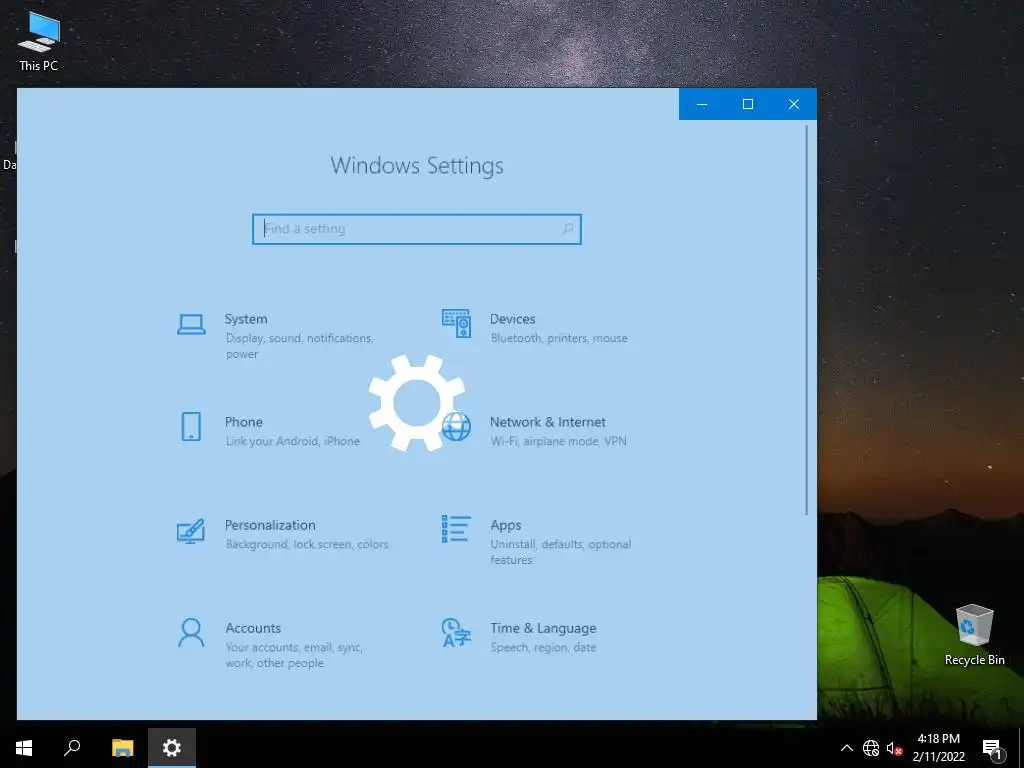Click "Wi-Fi, airplane mode, VPN" description

coord(558,441)
